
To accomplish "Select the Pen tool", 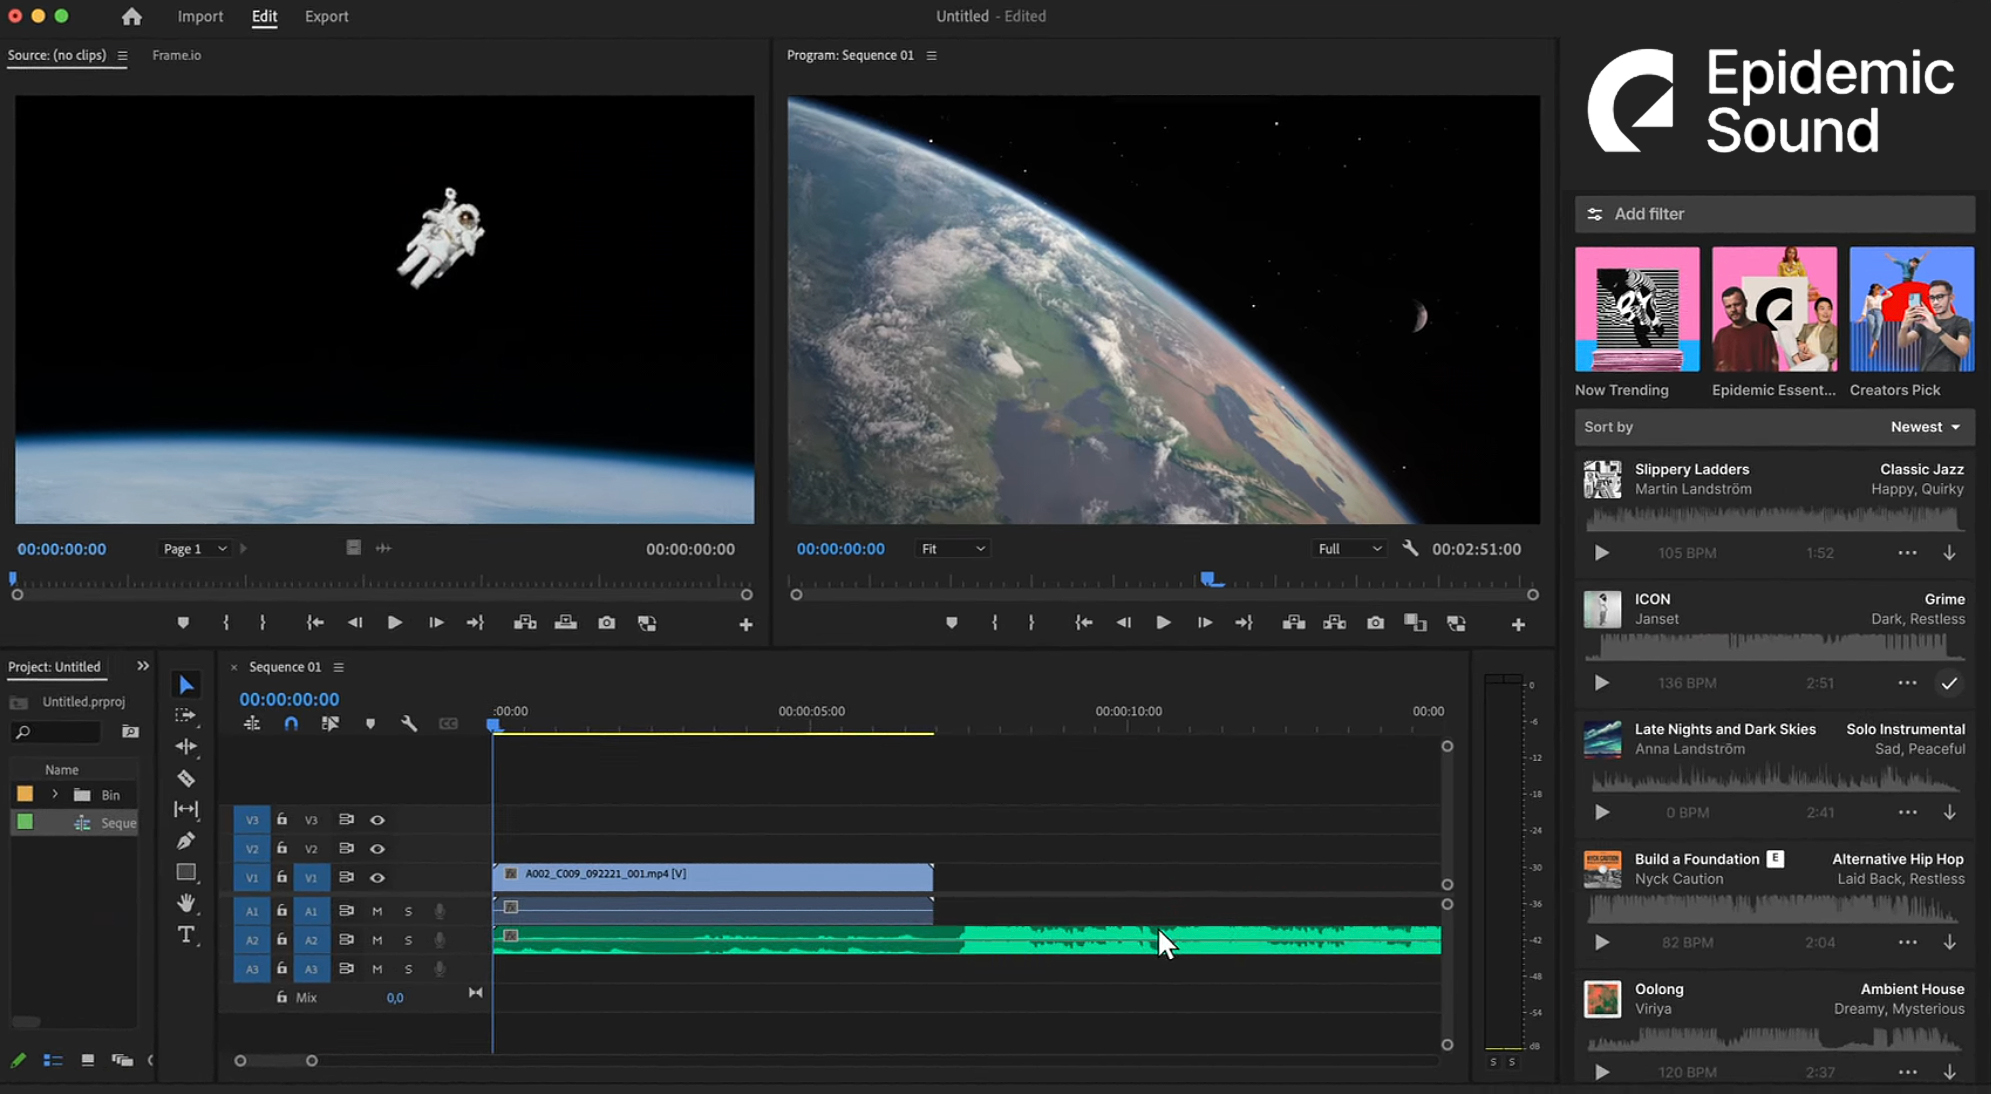I will (186, 841).
